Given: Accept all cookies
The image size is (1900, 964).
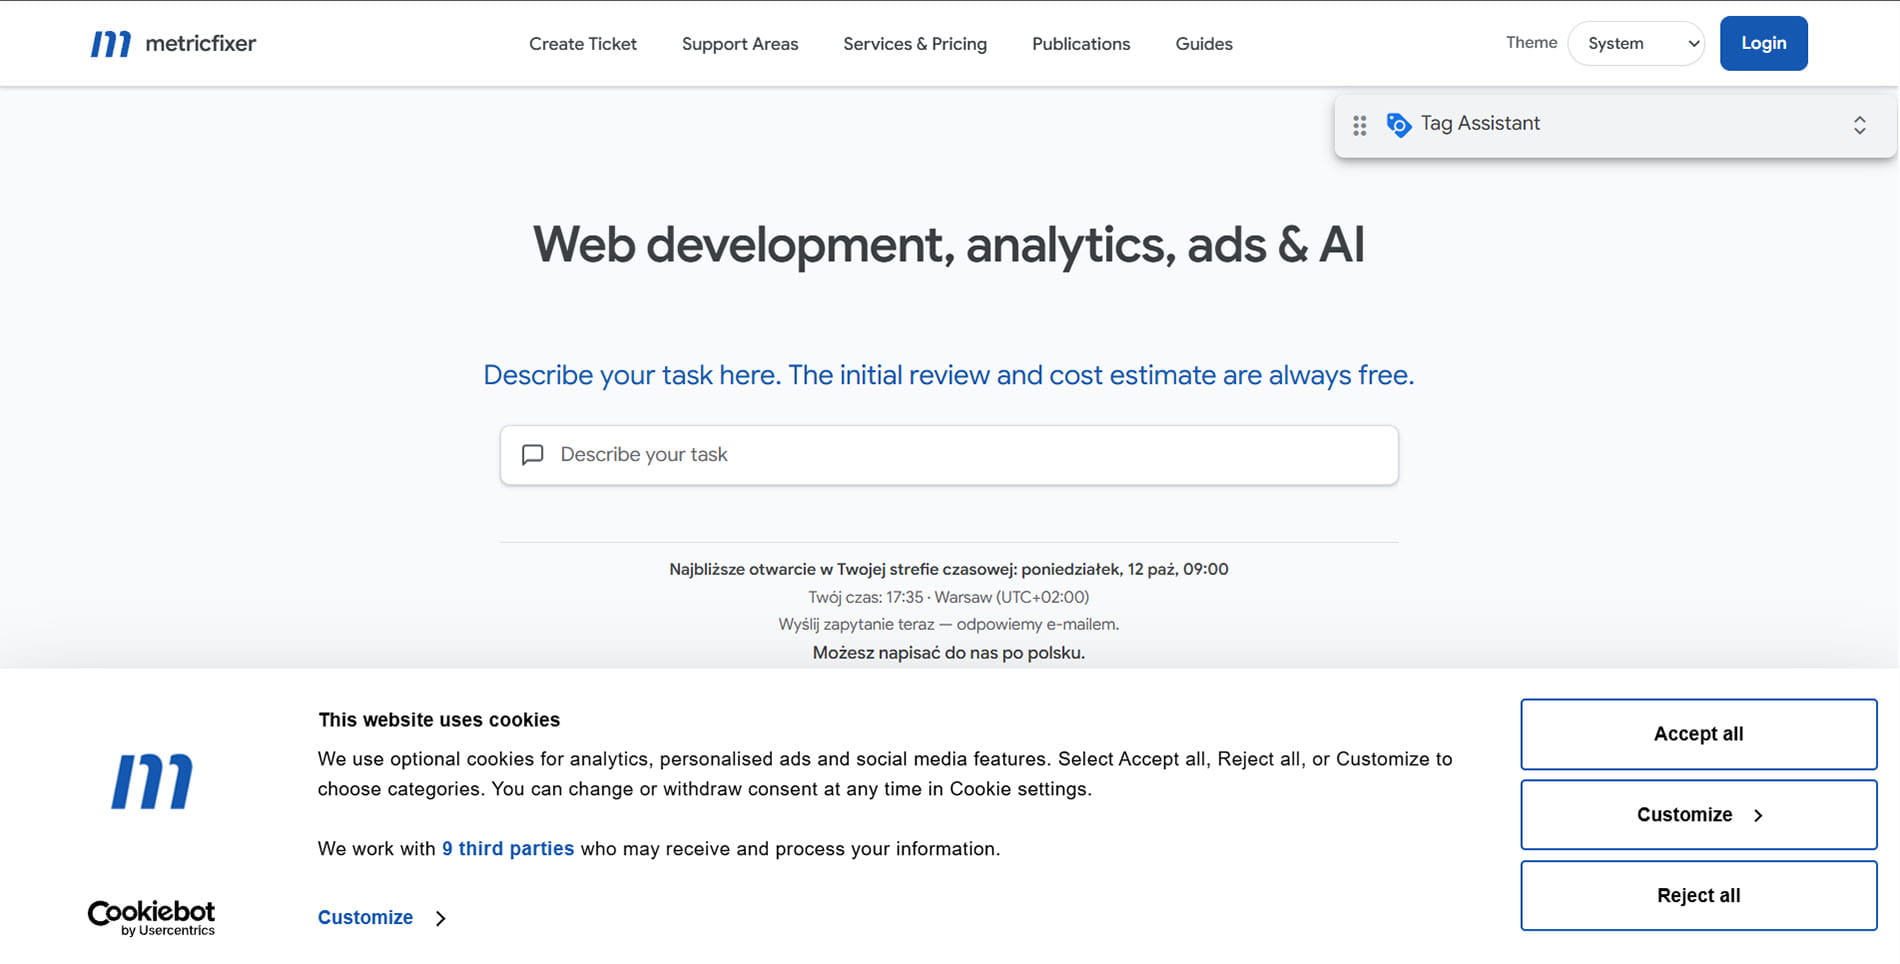Looking at the screenshot, I should [x=1698, y=734].
